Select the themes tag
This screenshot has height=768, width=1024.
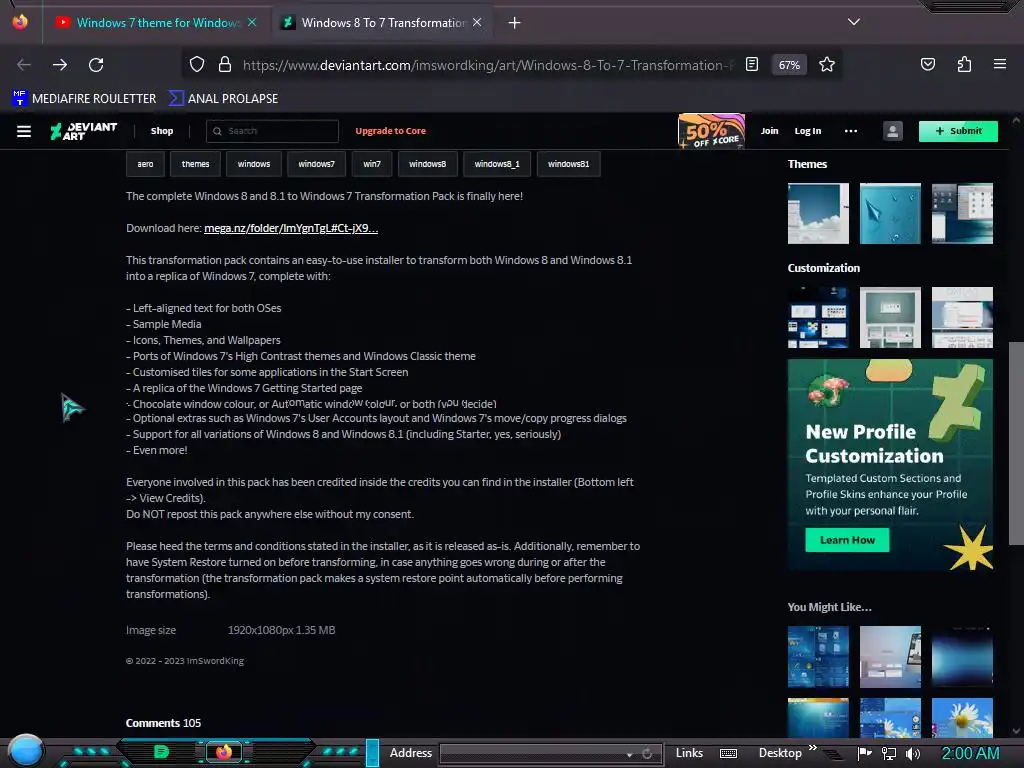coord(195,164)
